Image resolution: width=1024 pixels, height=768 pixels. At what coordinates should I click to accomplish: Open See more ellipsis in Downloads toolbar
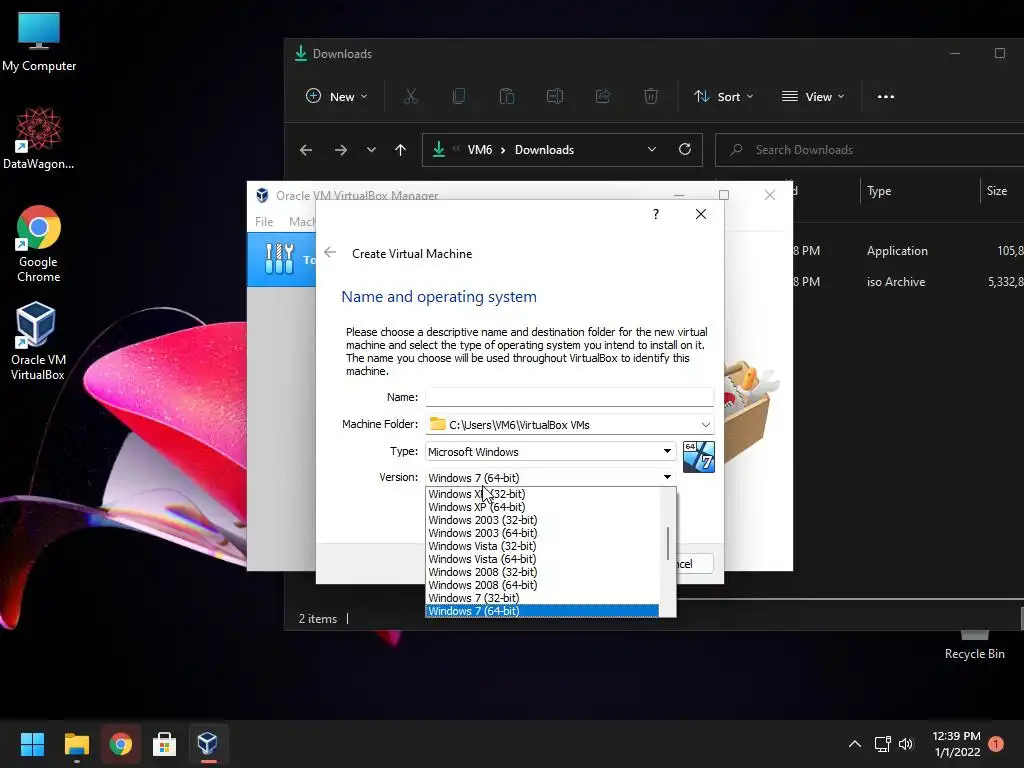point(886,97)
